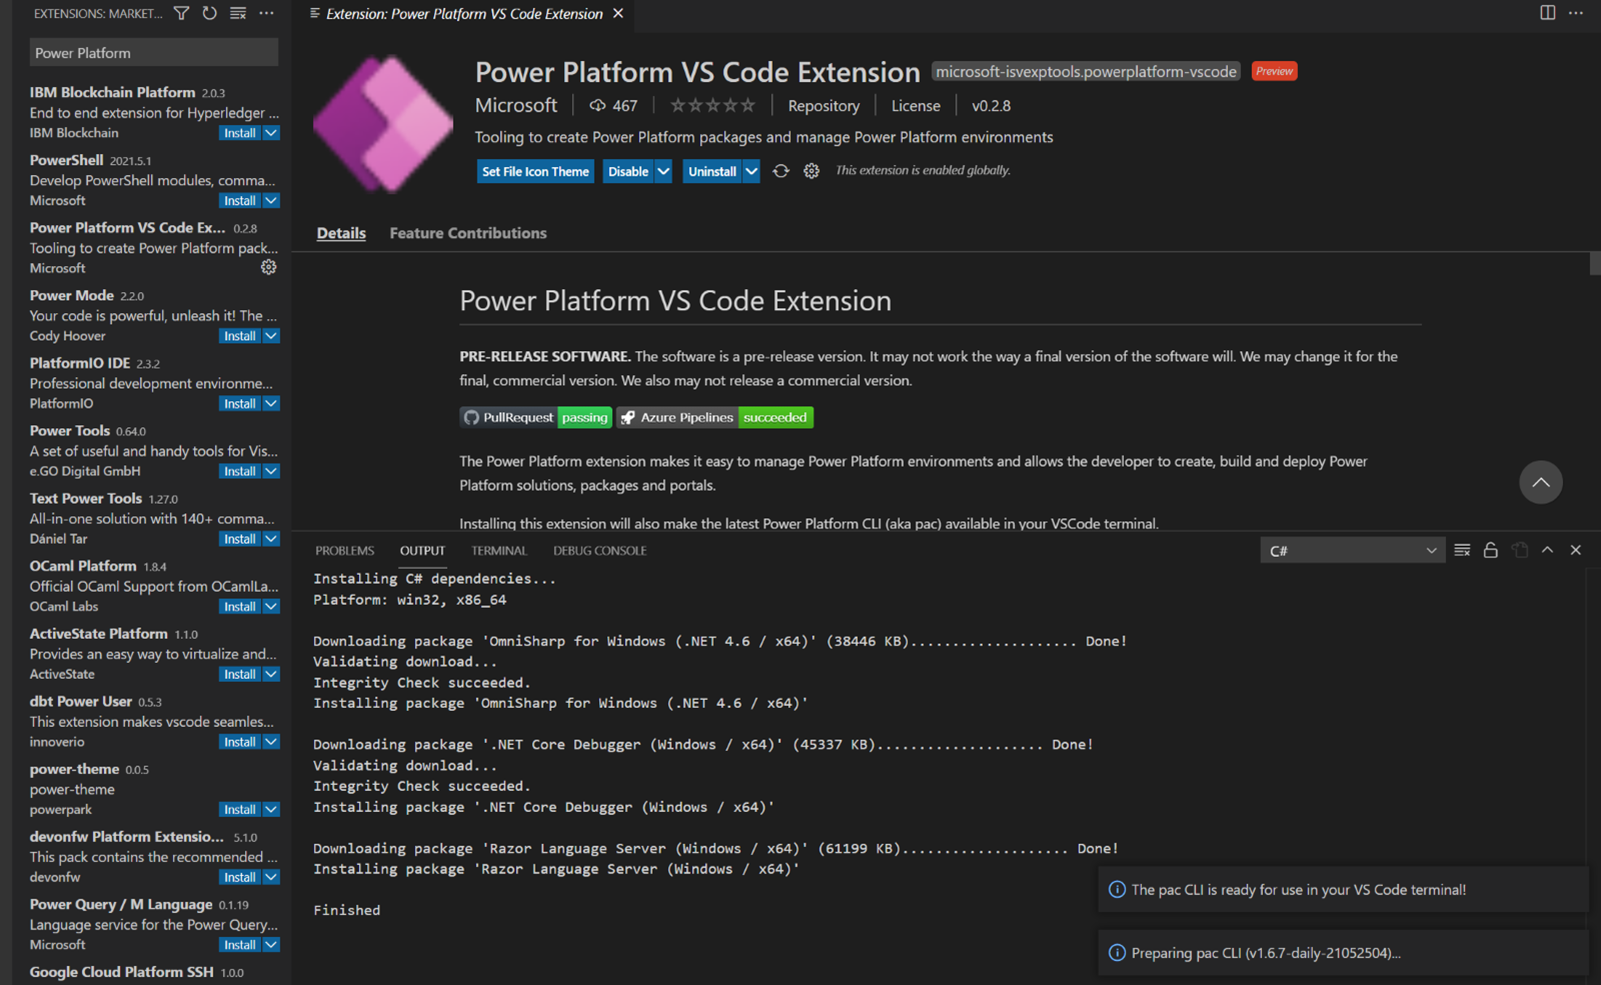
Task: Open the C# output channel dropdown
Action: click(x=1352, y=550)
